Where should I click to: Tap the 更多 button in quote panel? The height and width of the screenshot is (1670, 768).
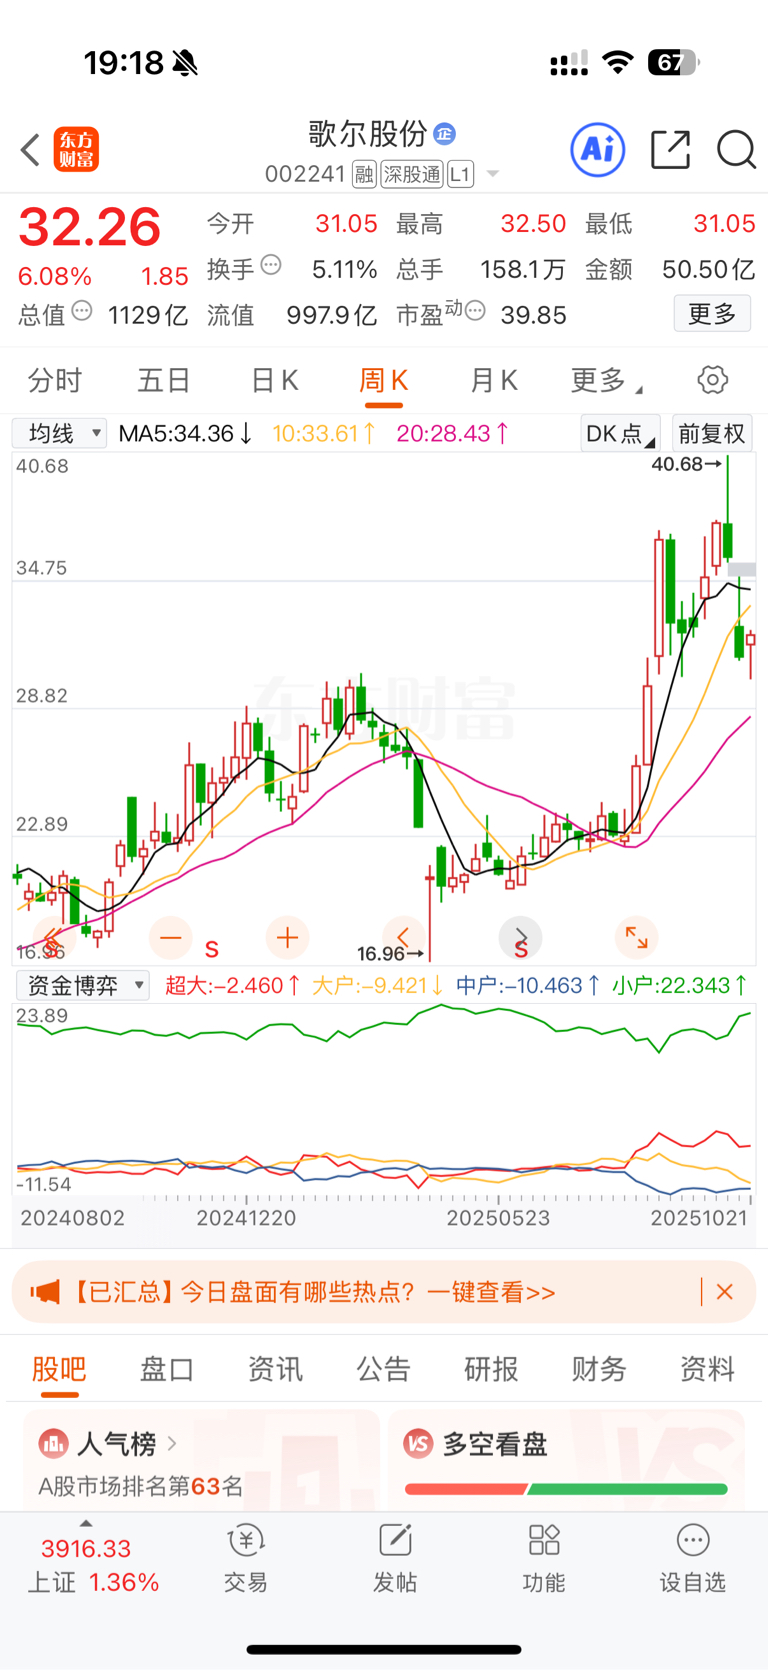click(712, 314)
